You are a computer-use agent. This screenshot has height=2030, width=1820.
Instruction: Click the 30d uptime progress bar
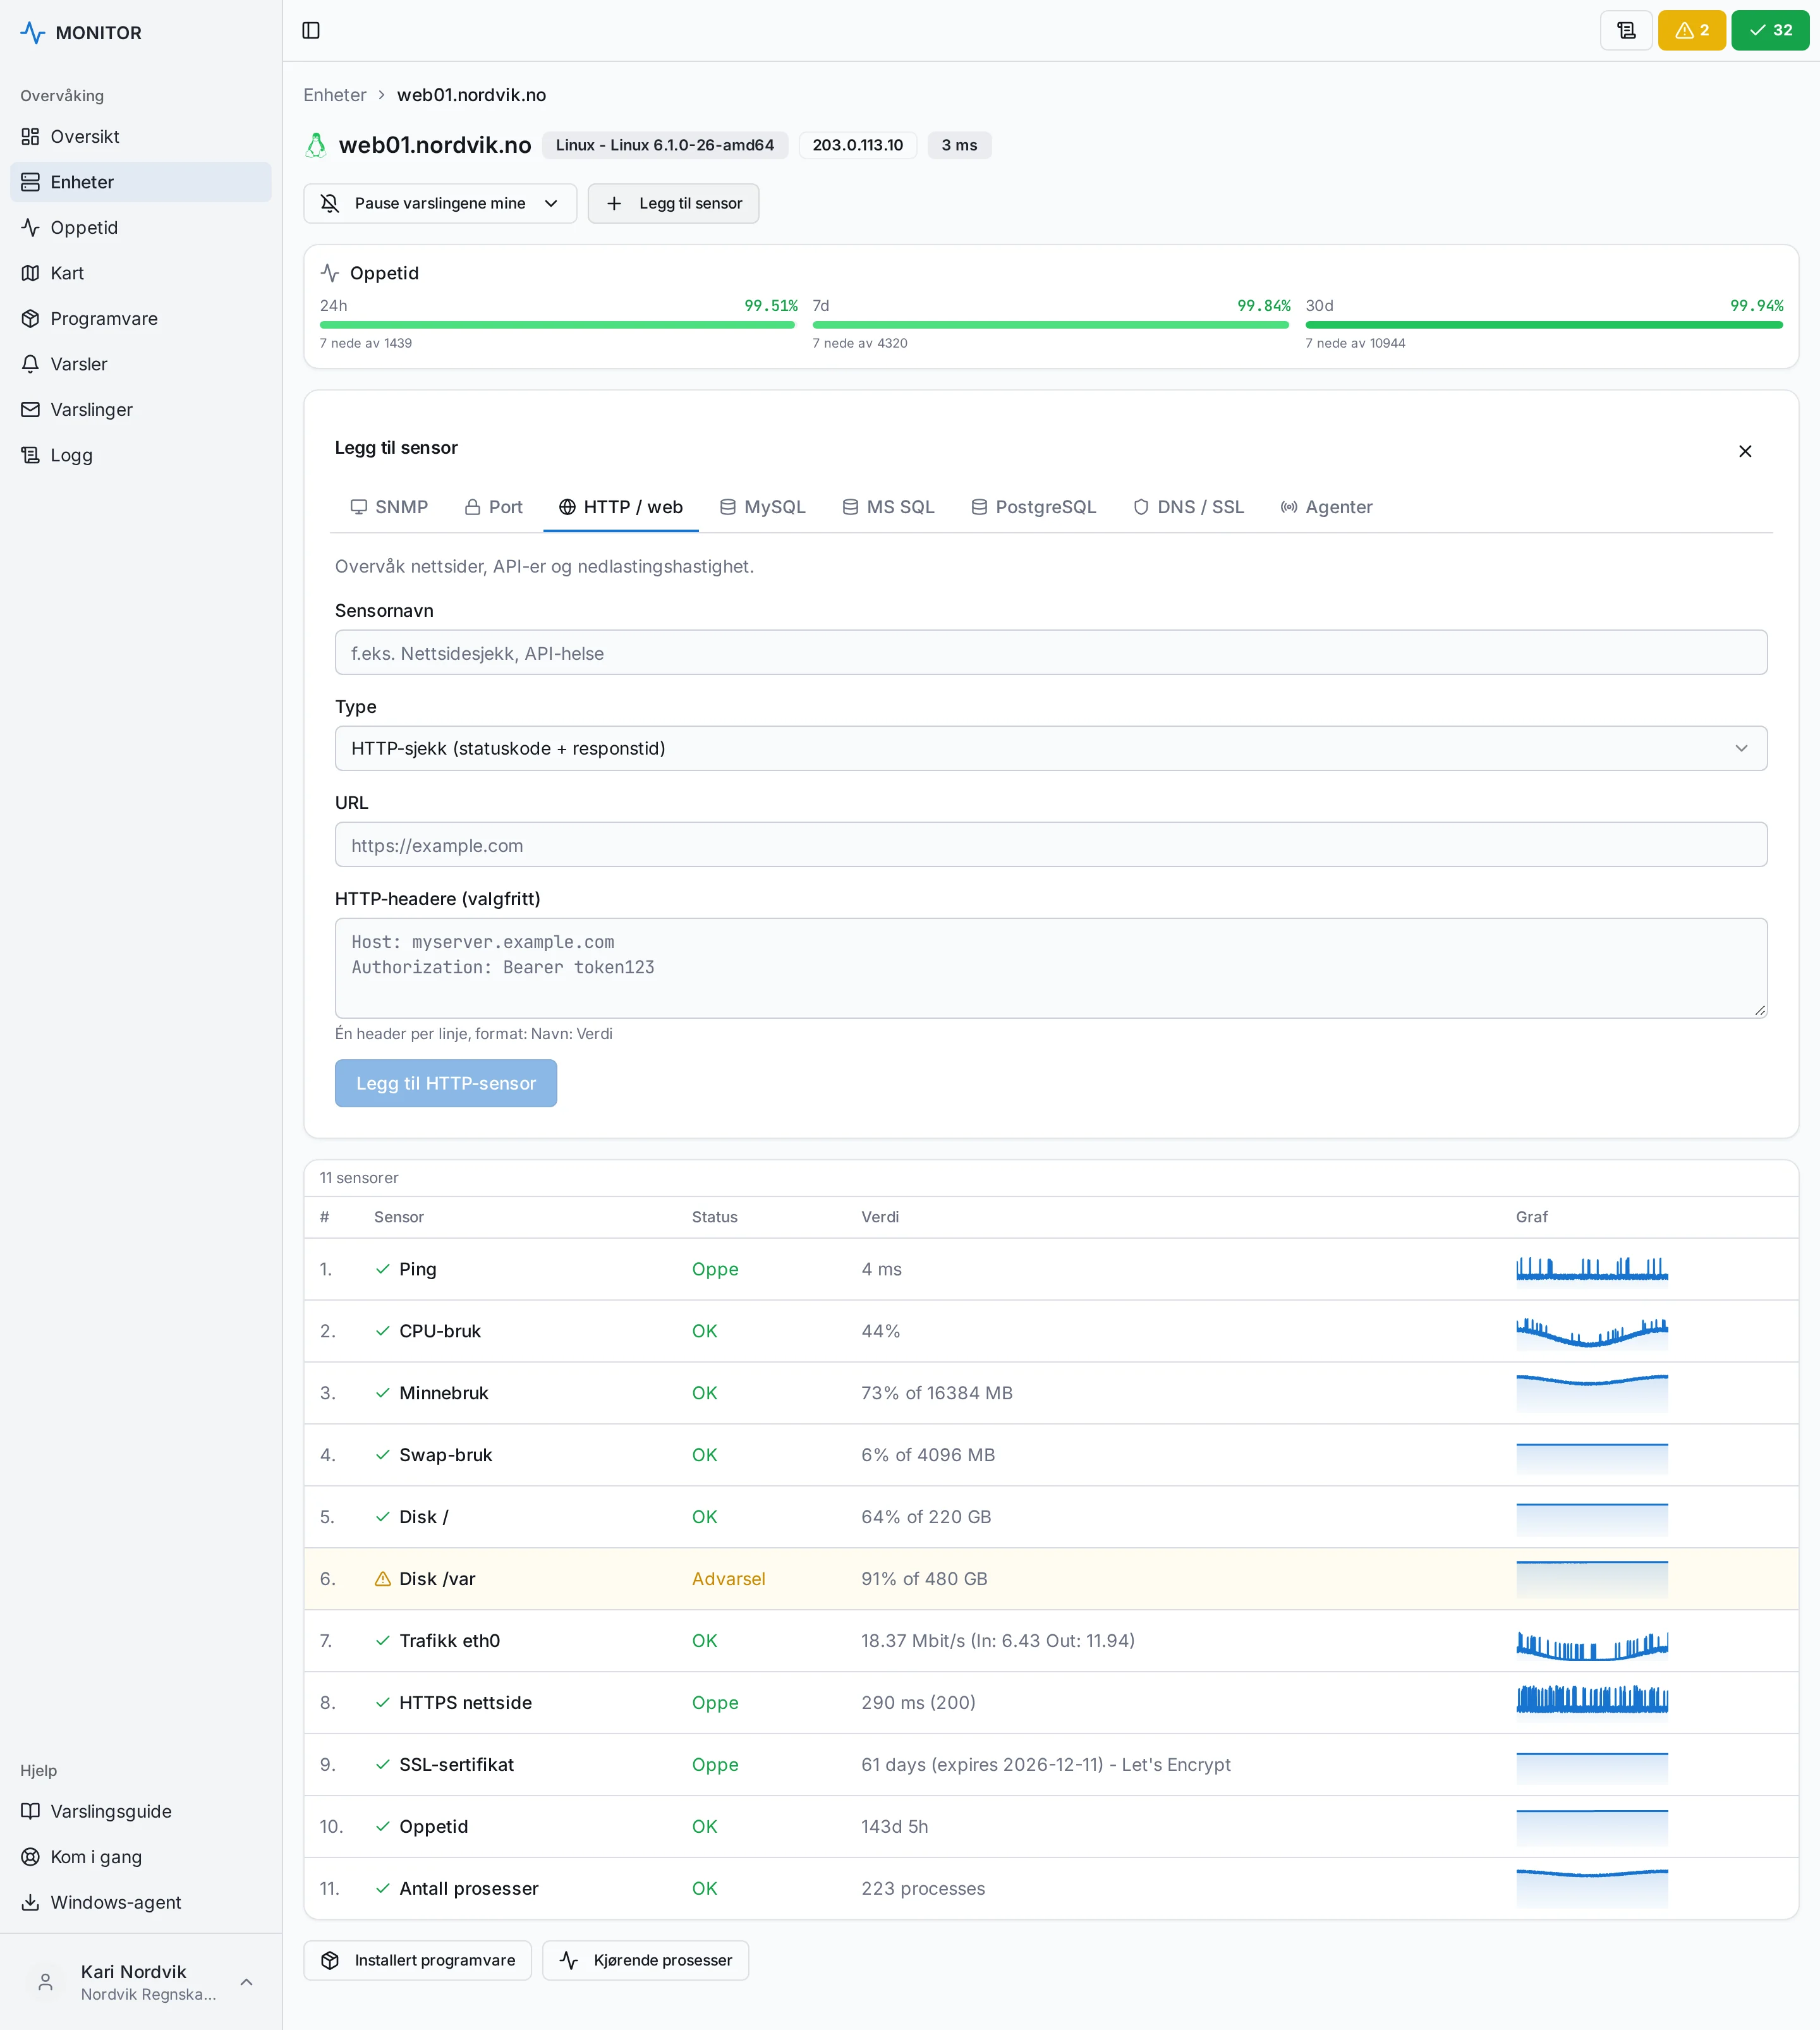[x=1544, y=324]
